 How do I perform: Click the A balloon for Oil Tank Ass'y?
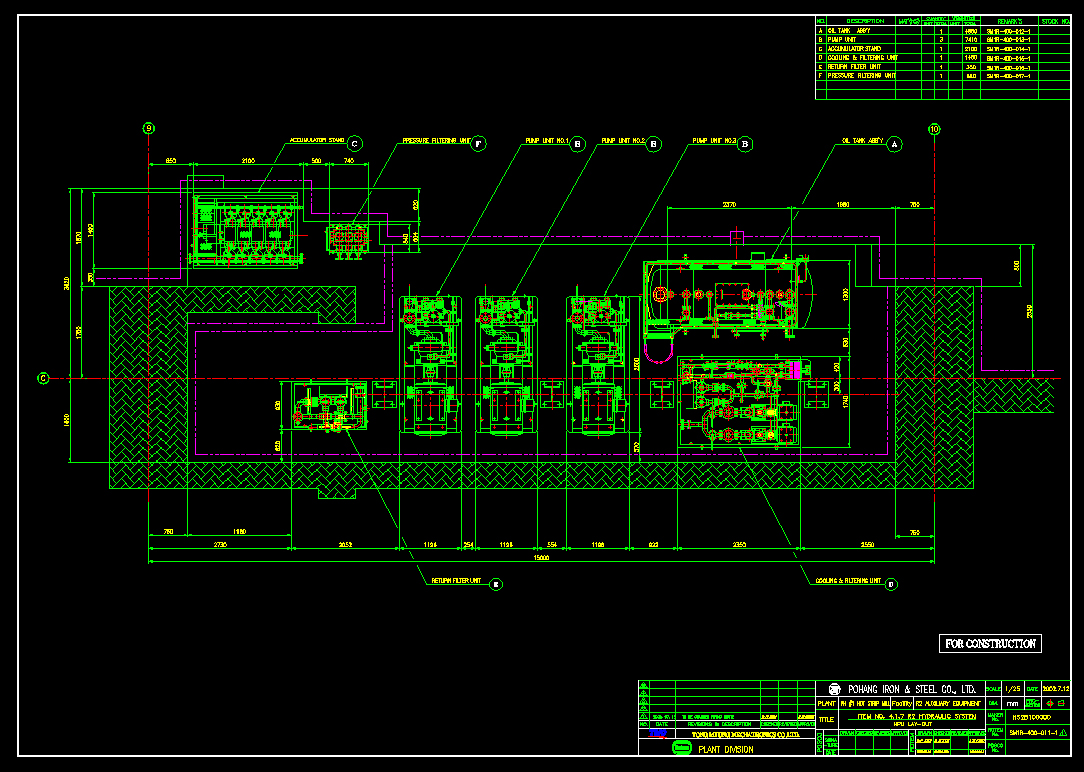pyautogui.click(x=895, y=144)
